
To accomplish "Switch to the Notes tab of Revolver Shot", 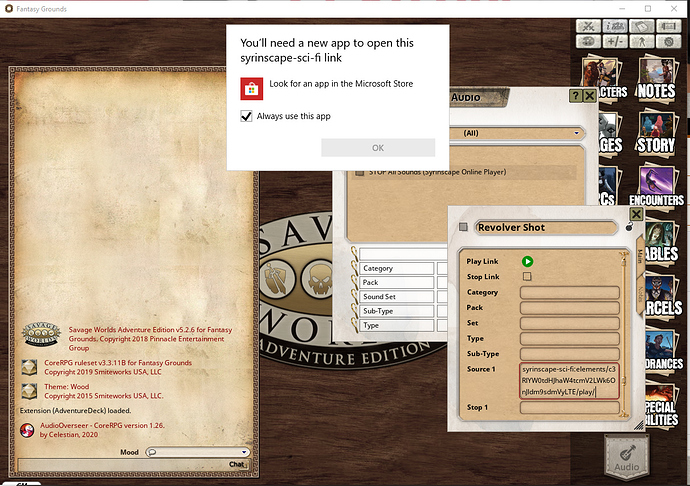I will coord(641,294).
